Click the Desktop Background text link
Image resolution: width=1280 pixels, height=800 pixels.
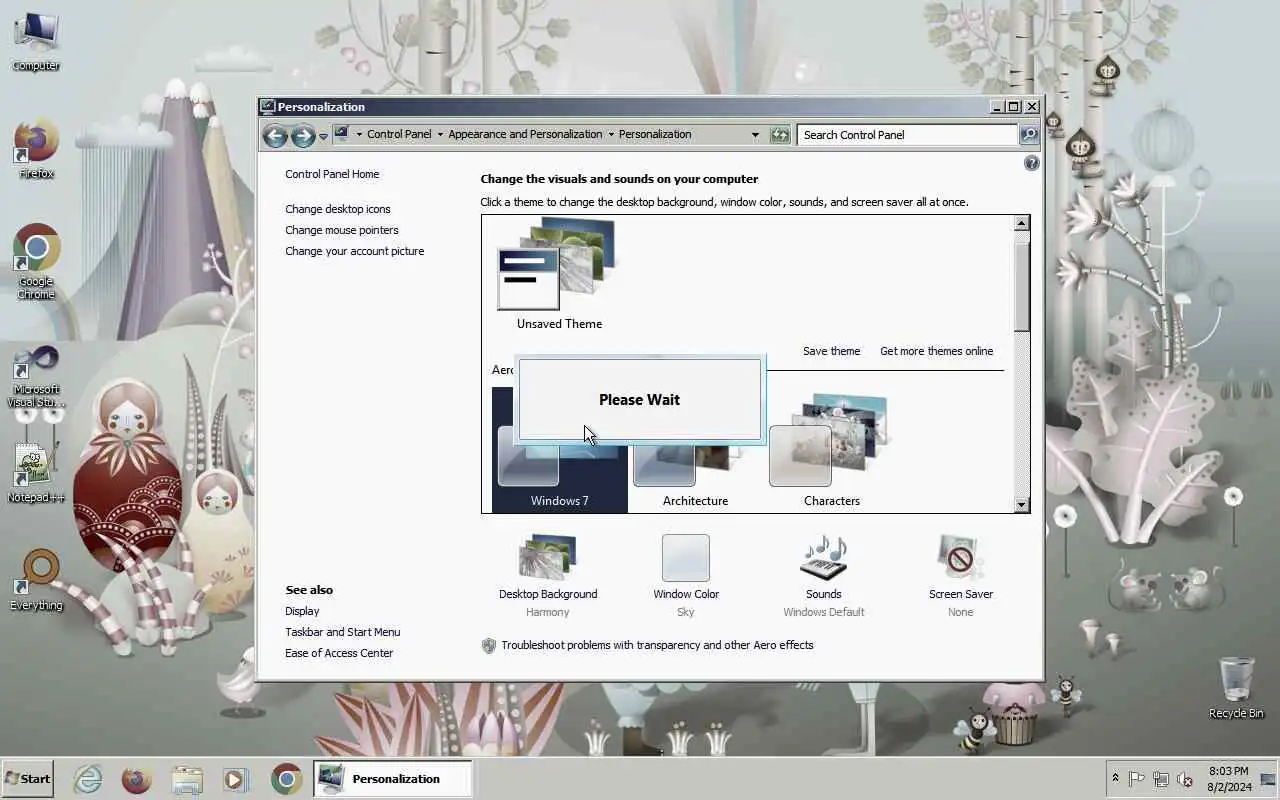coord(548,594)
